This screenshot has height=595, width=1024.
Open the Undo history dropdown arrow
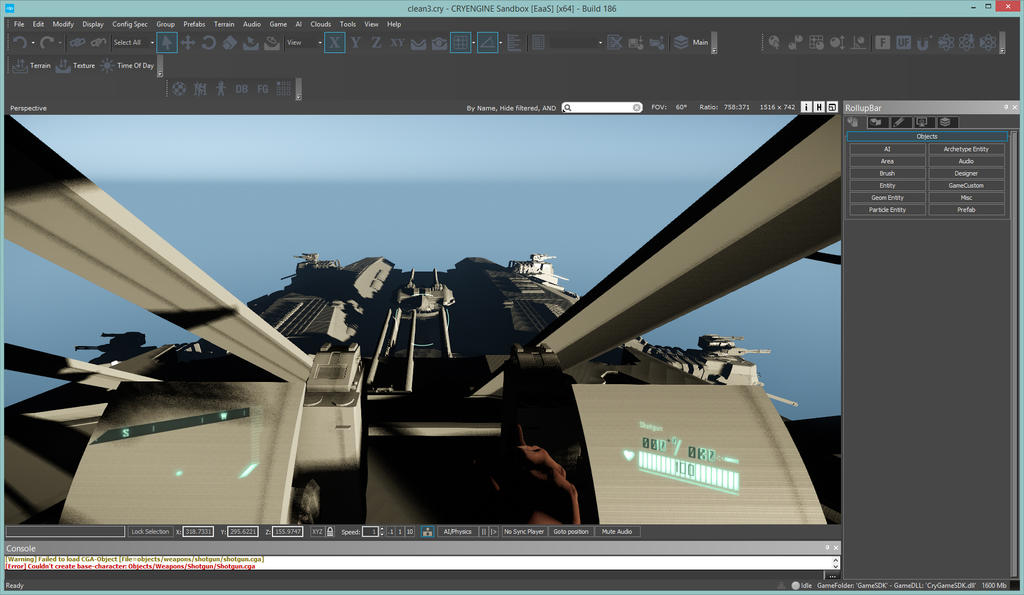click(x=33, y=43)
